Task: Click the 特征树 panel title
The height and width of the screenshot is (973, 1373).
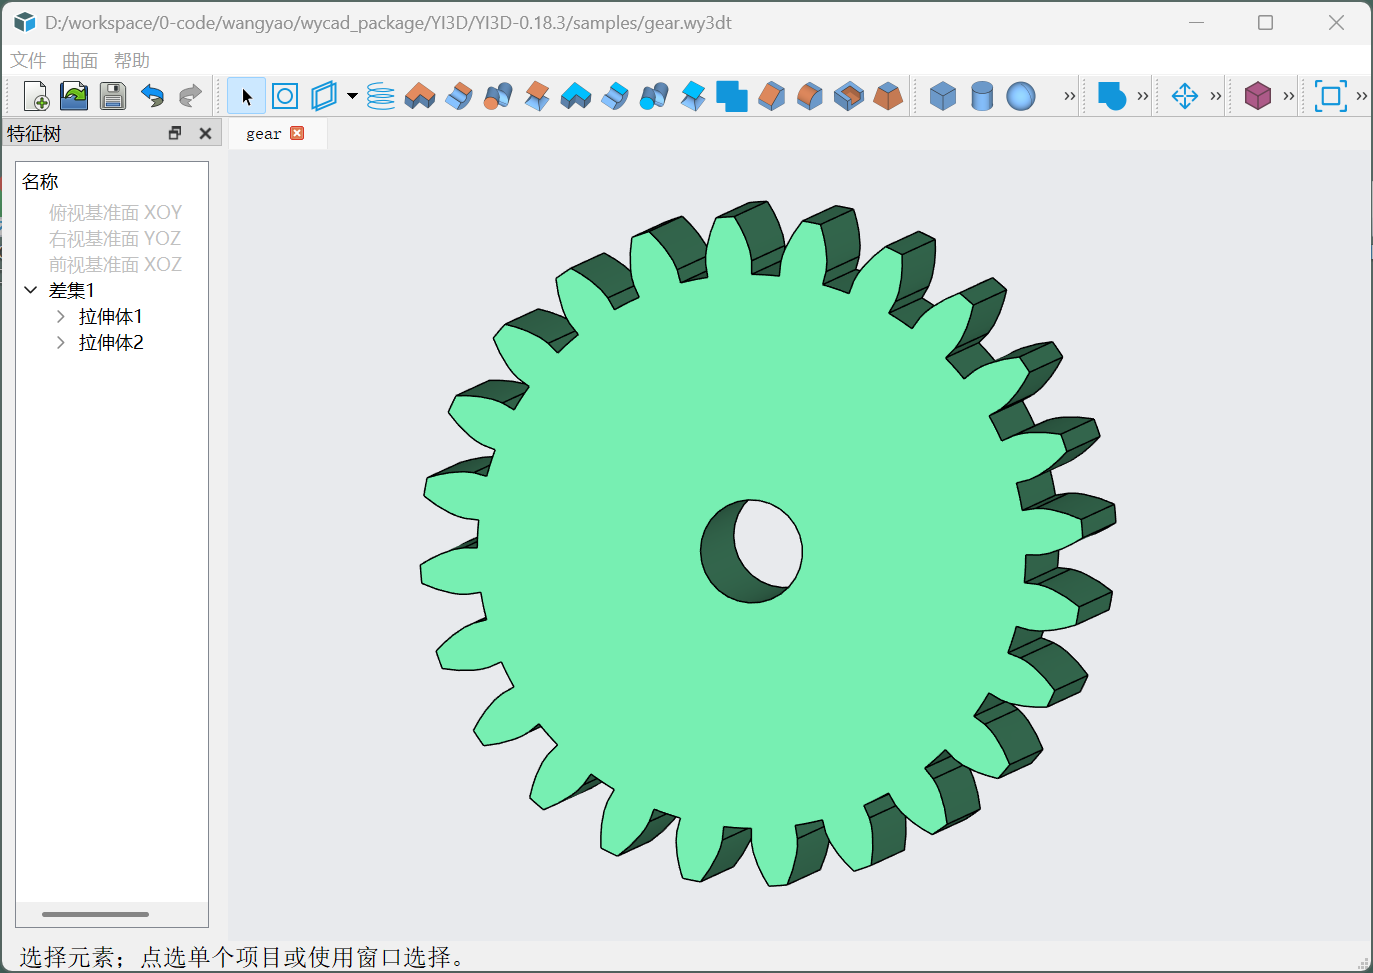Action: 34,133
